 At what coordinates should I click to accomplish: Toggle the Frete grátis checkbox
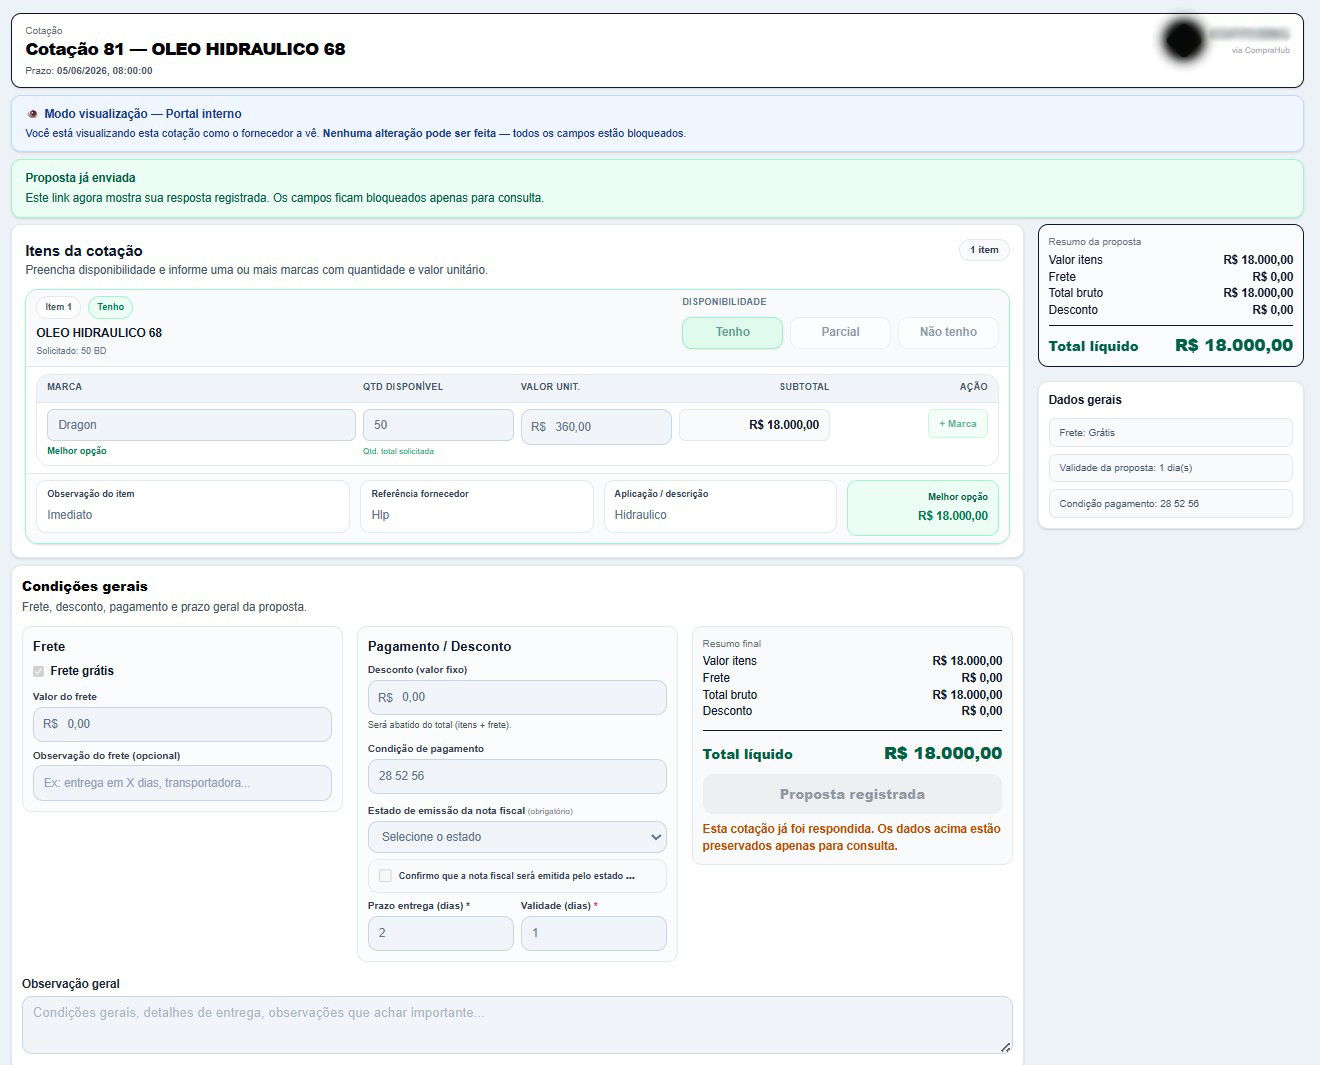(39, 671)
